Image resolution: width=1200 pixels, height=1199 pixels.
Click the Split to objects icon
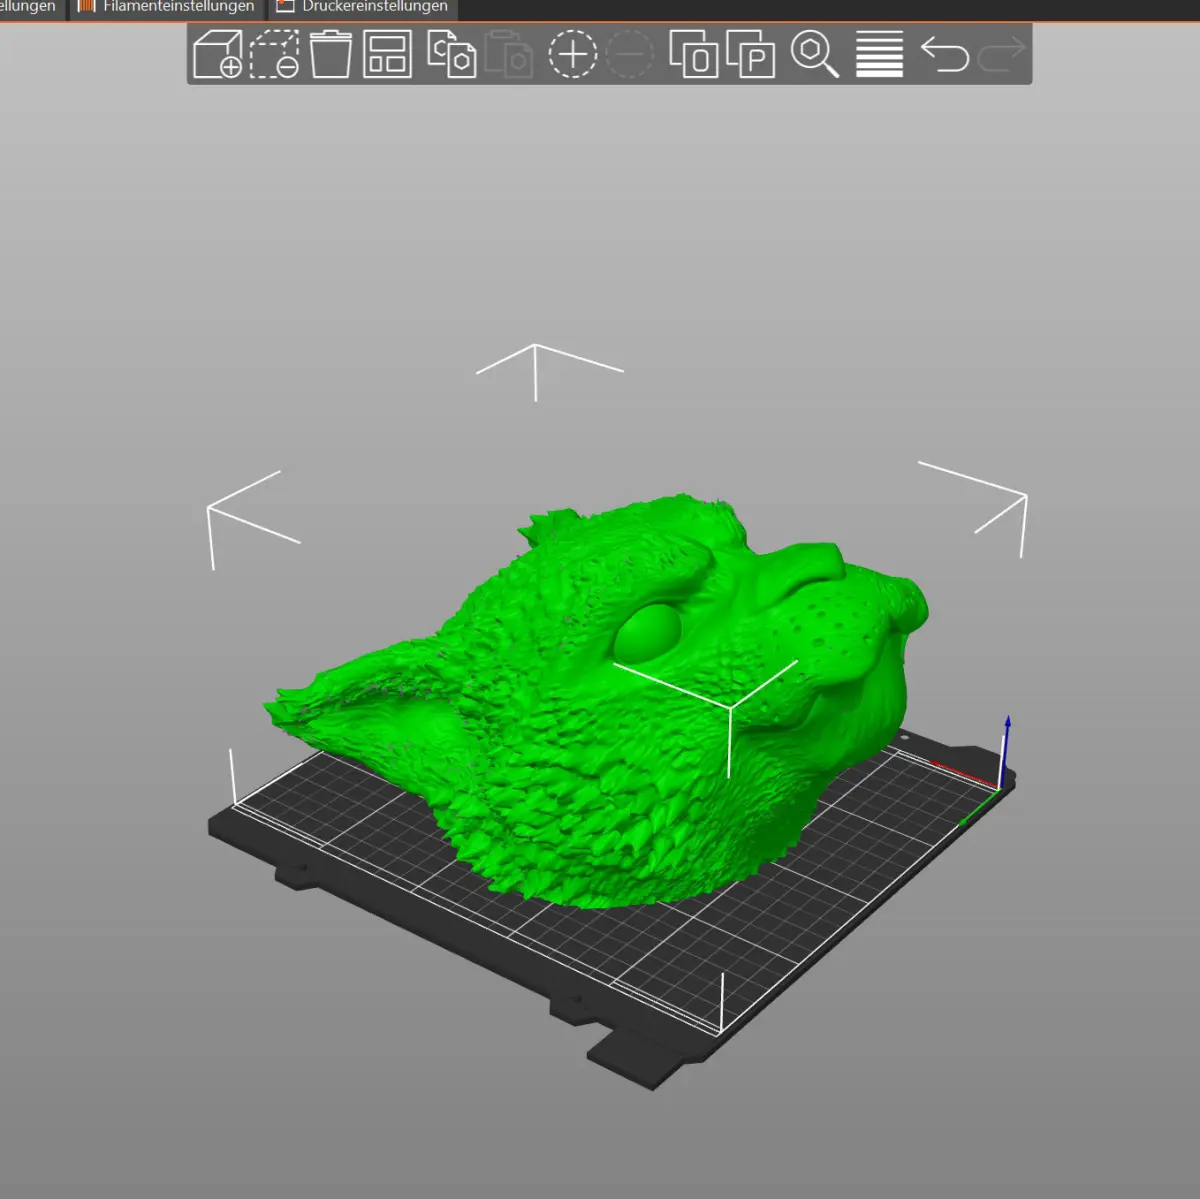click(694, 54)
